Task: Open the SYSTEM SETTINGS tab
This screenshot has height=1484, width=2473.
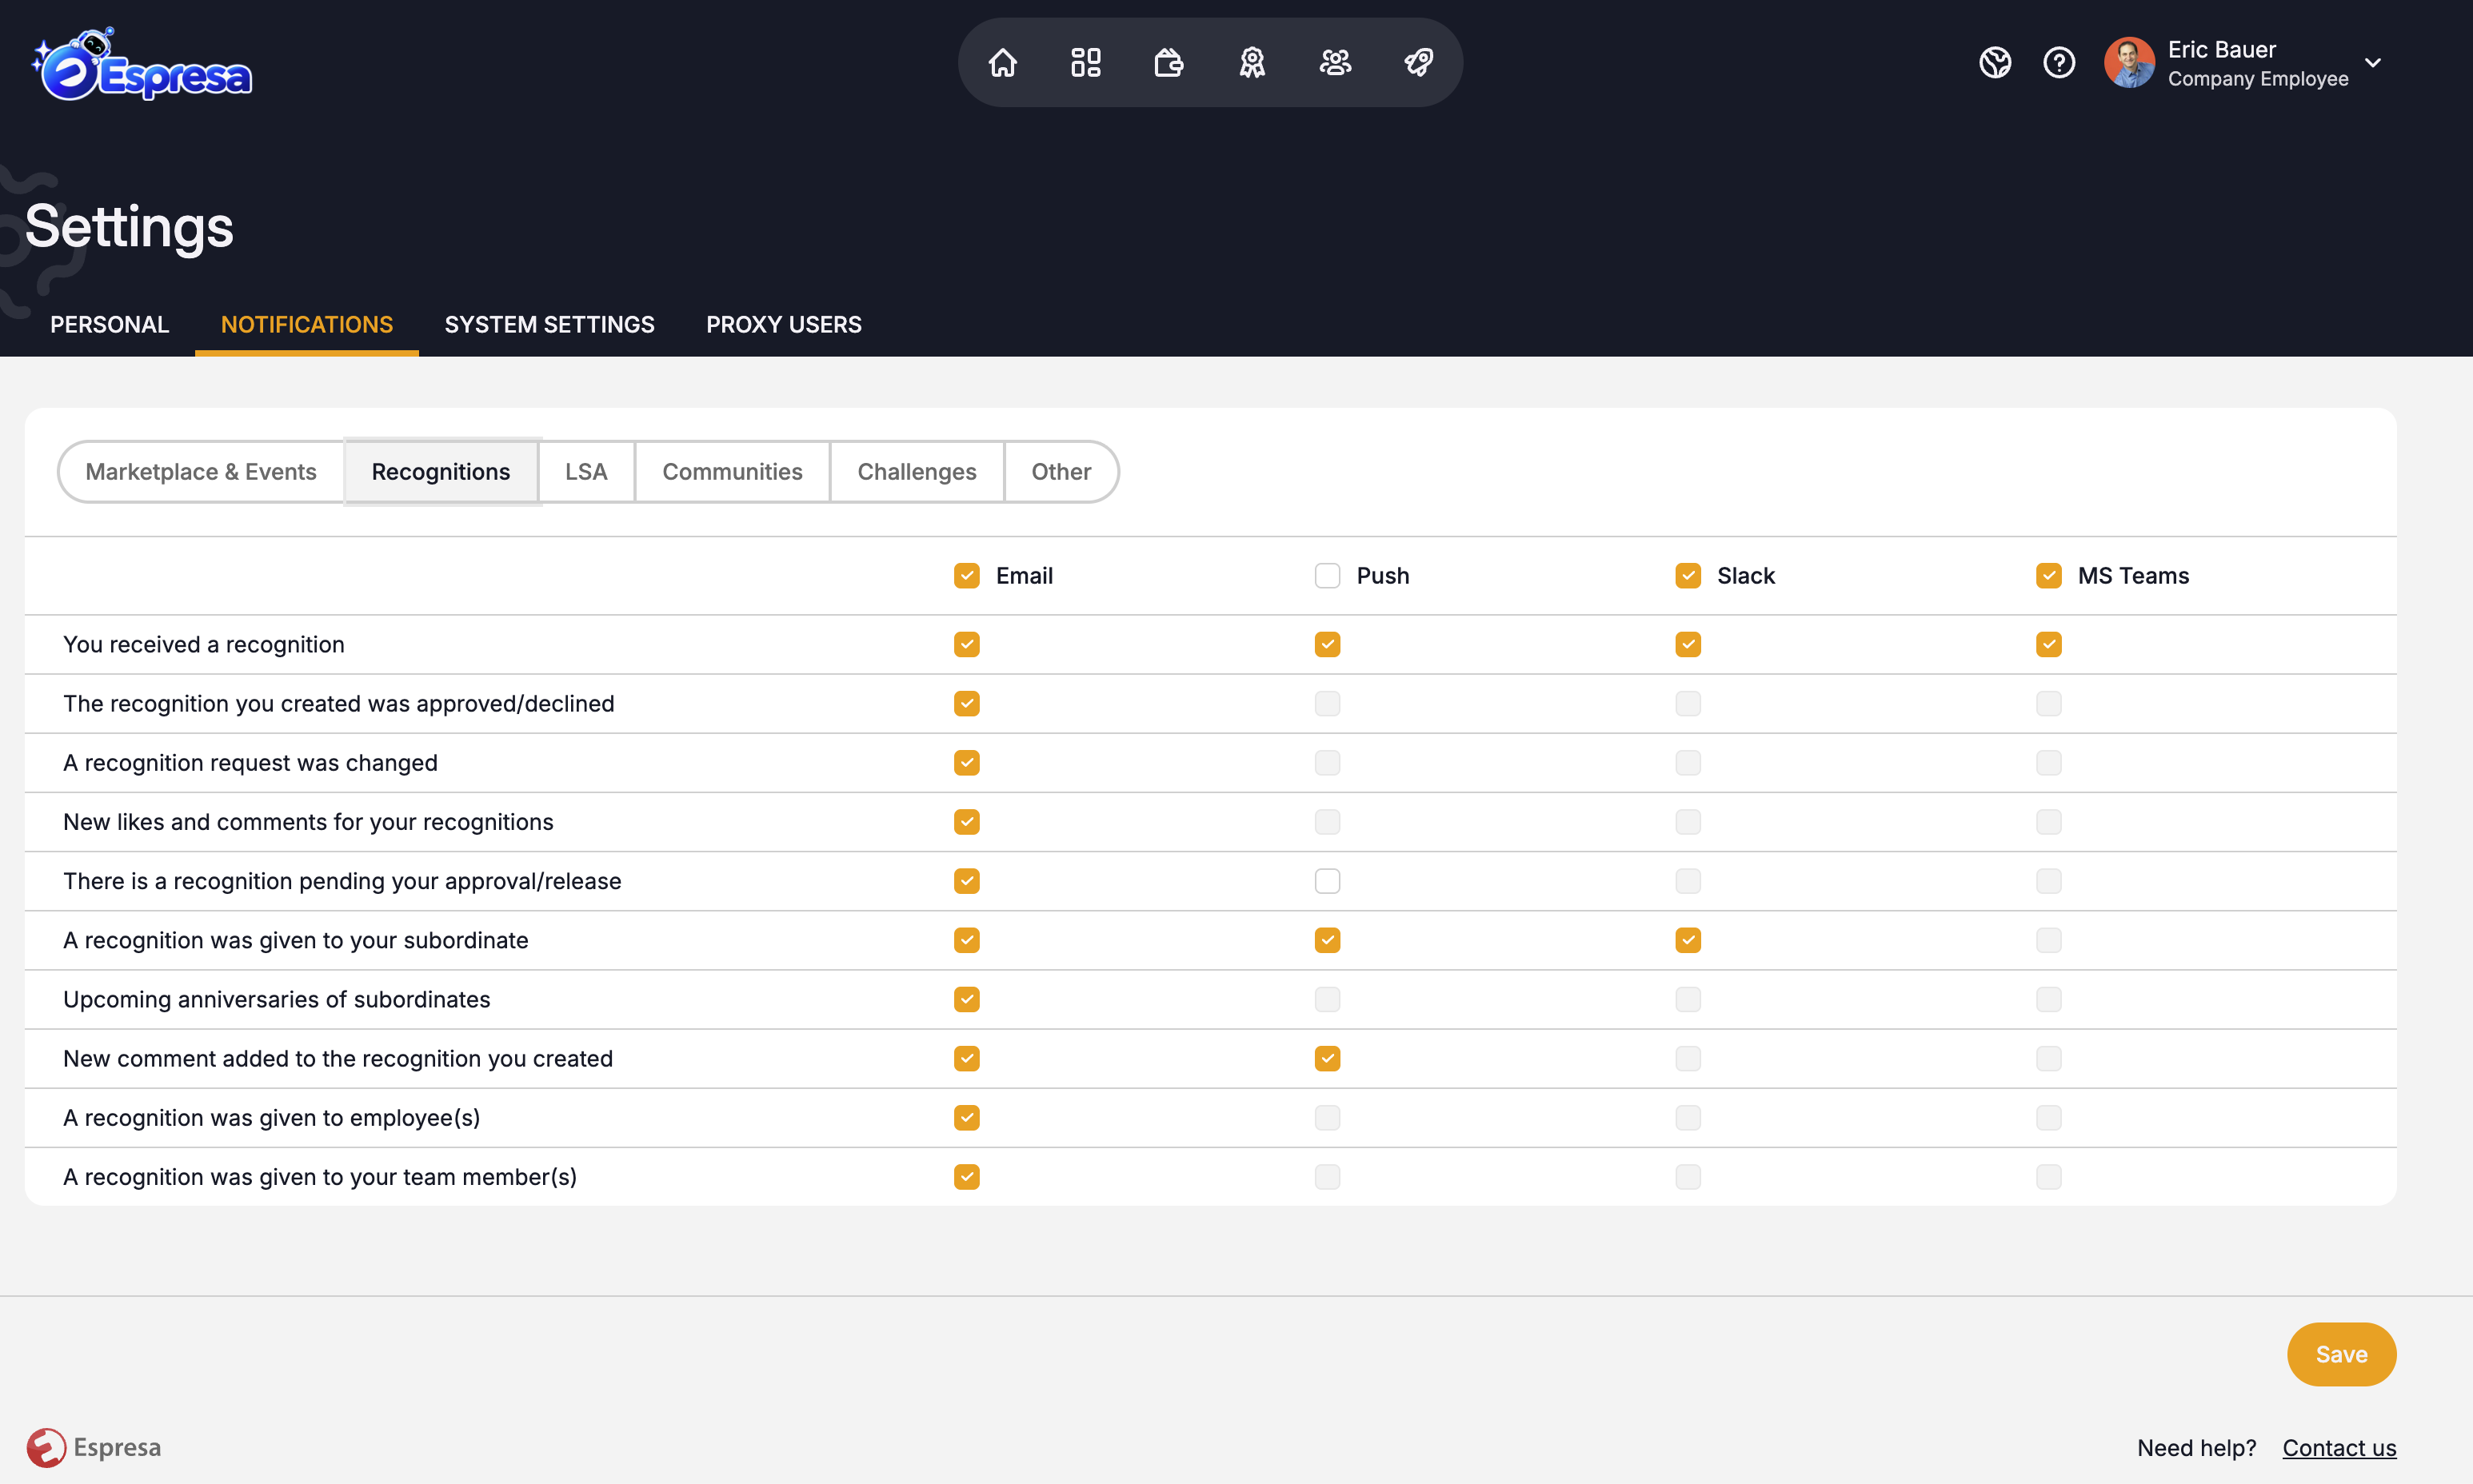Action: [x=550, y=324]
